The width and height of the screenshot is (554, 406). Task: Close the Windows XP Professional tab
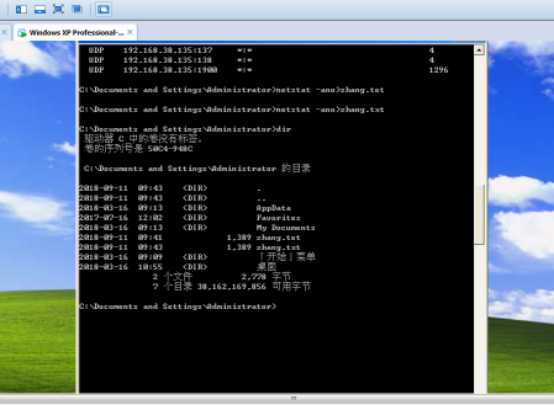click(x=130, y=32)
